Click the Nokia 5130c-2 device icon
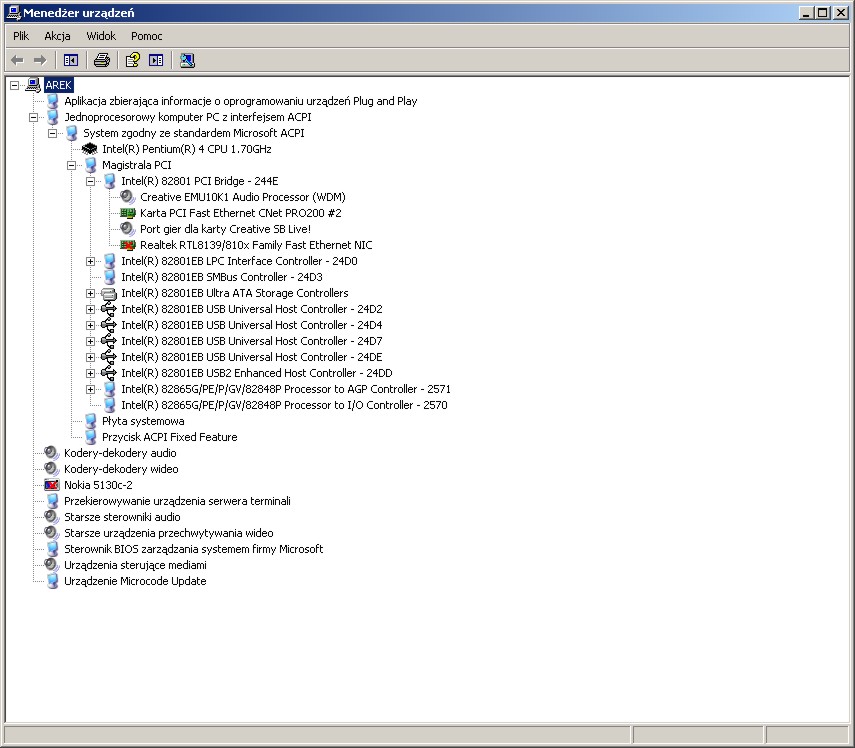 click(52, 485)
